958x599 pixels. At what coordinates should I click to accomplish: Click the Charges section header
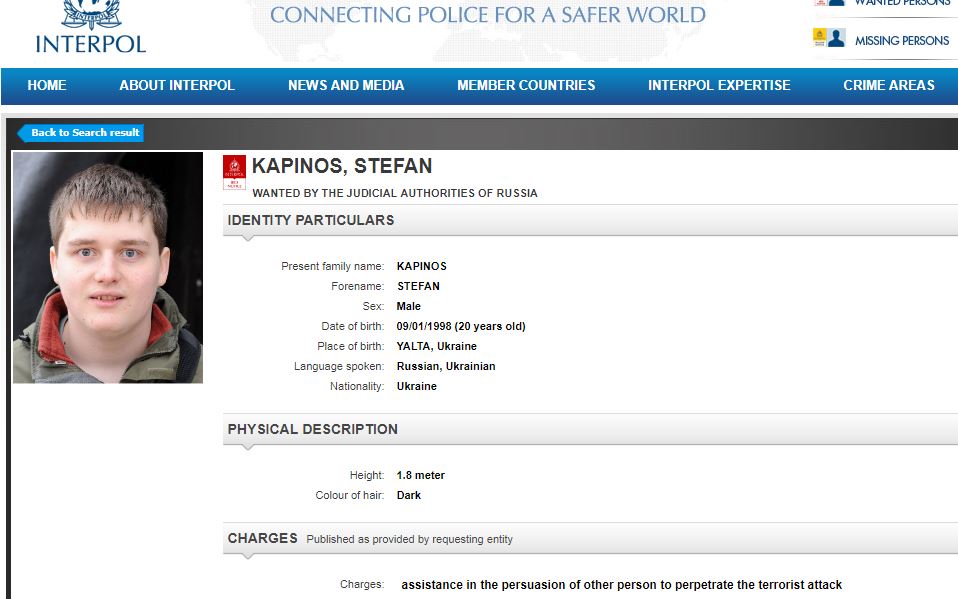point(263,538)
